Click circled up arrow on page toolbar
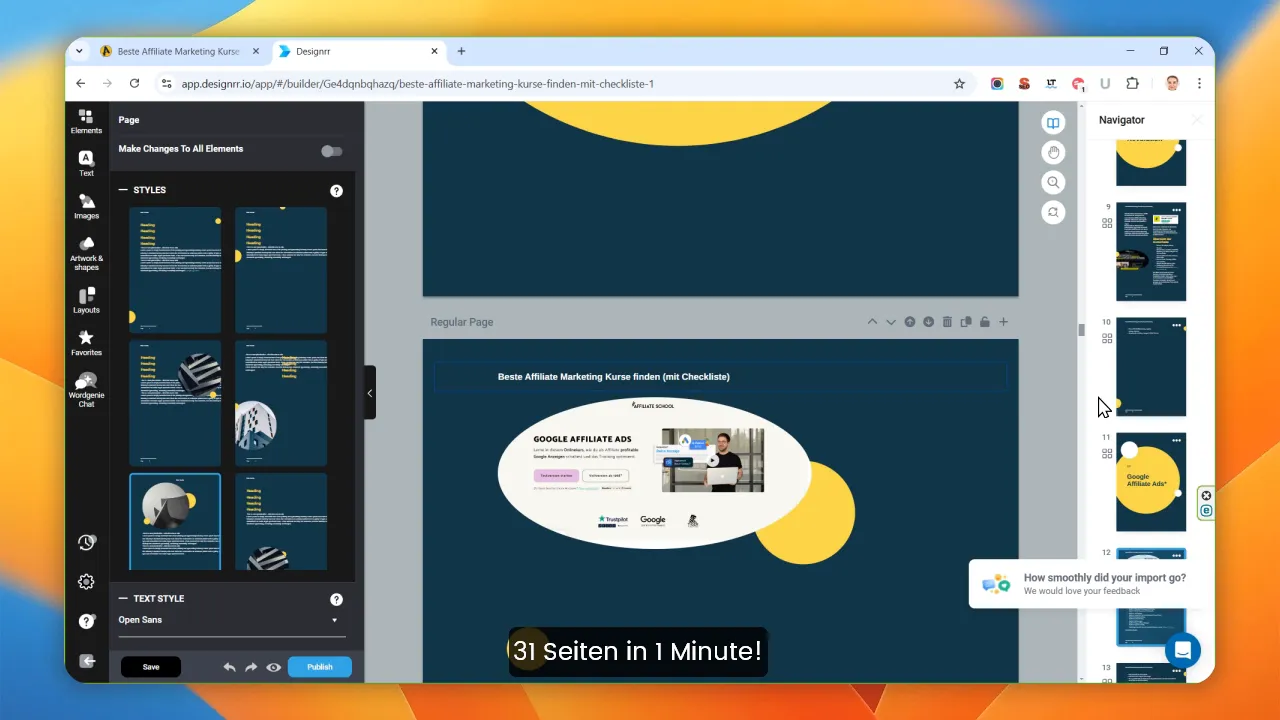The width and height of the screenshot is (1280, 720). [910, 322]
